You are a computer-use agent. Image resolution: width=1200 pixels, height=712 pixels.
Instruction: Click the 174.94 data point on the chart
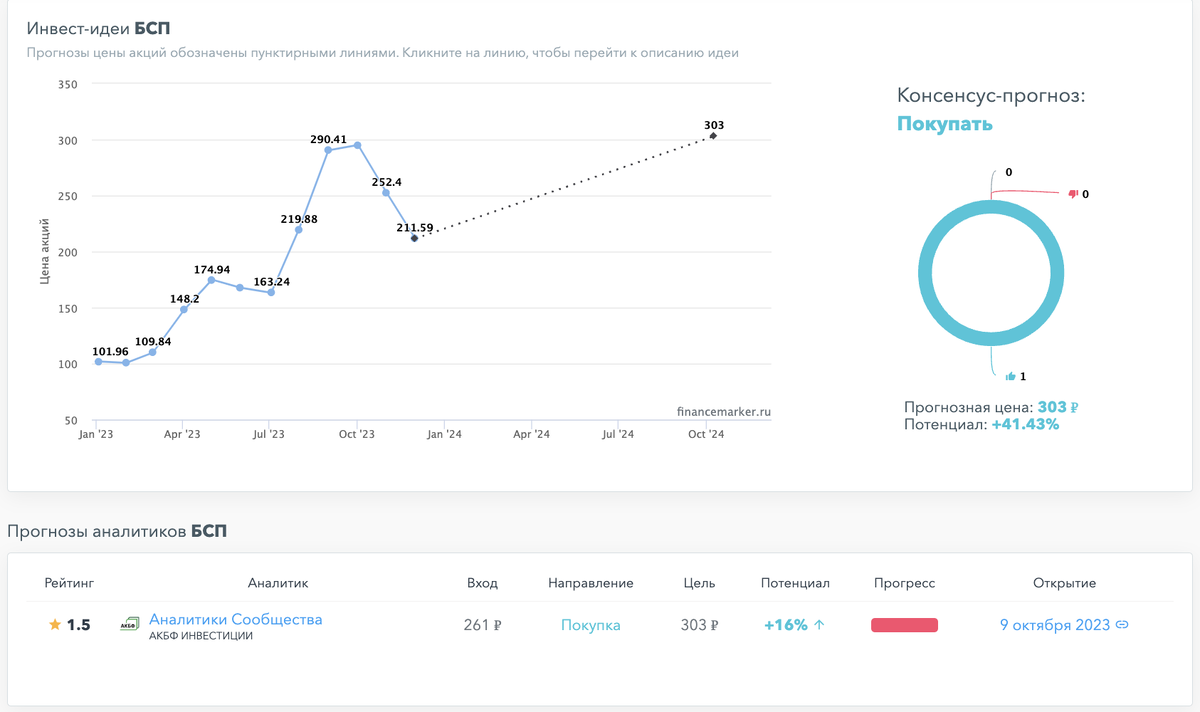[x=211, y=280]
